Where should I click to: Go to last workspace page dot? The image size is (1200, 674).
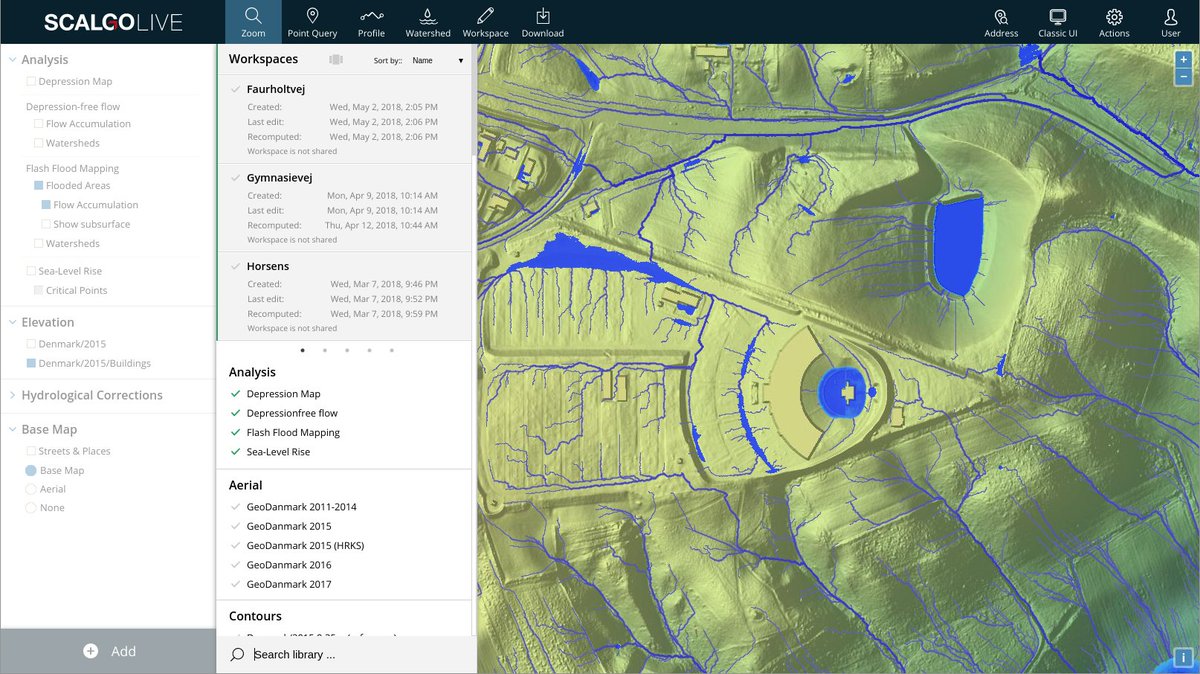[391, 350]
